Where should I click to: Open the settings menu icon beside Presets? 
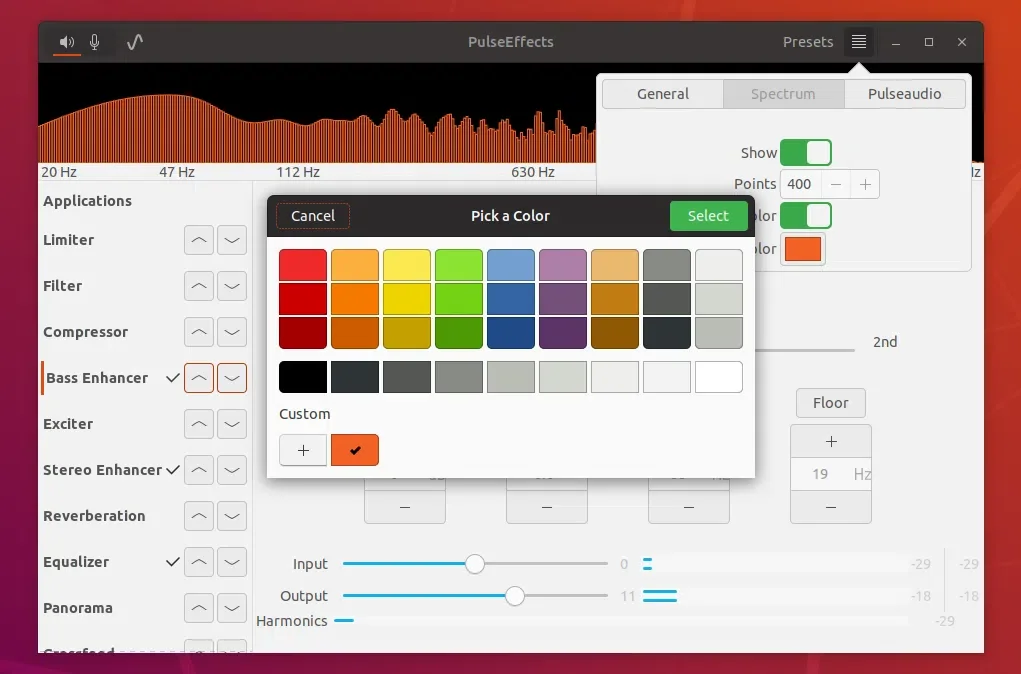(x=858, y=42)
